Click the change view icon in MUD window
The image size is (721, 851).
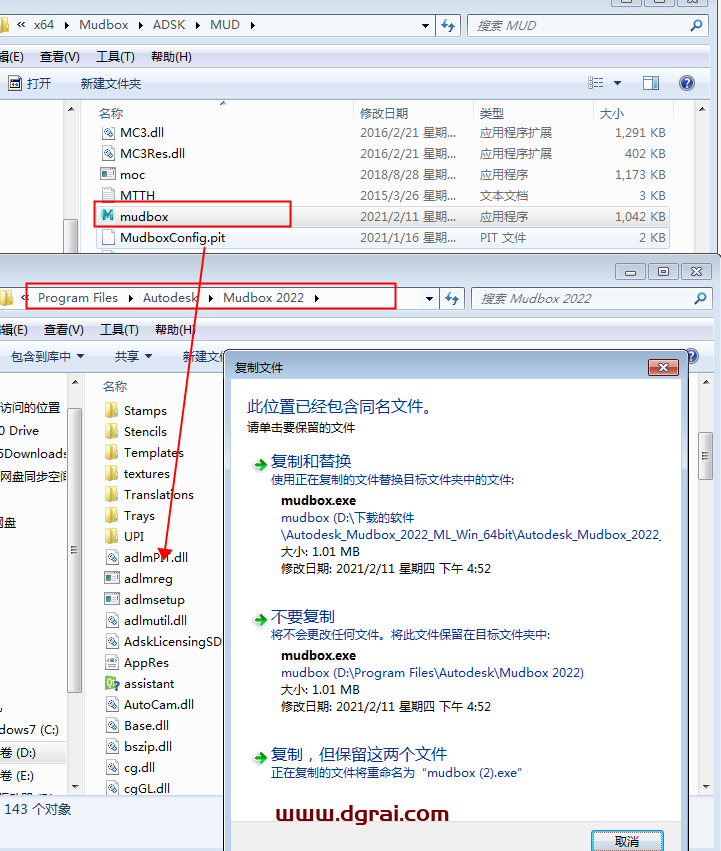click(596, 83)
